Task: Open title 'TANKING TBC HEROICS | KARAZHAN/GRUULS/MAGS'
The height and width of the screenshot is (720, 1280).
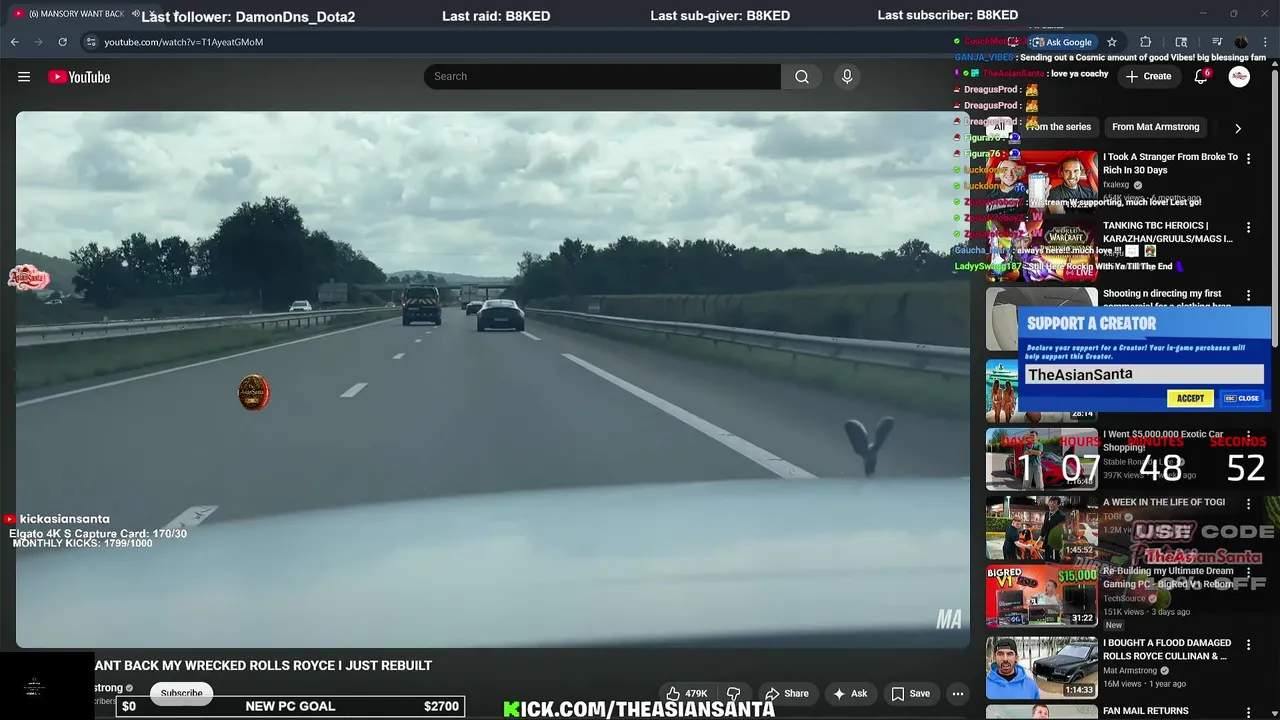Action: [x=1168, y=232]
